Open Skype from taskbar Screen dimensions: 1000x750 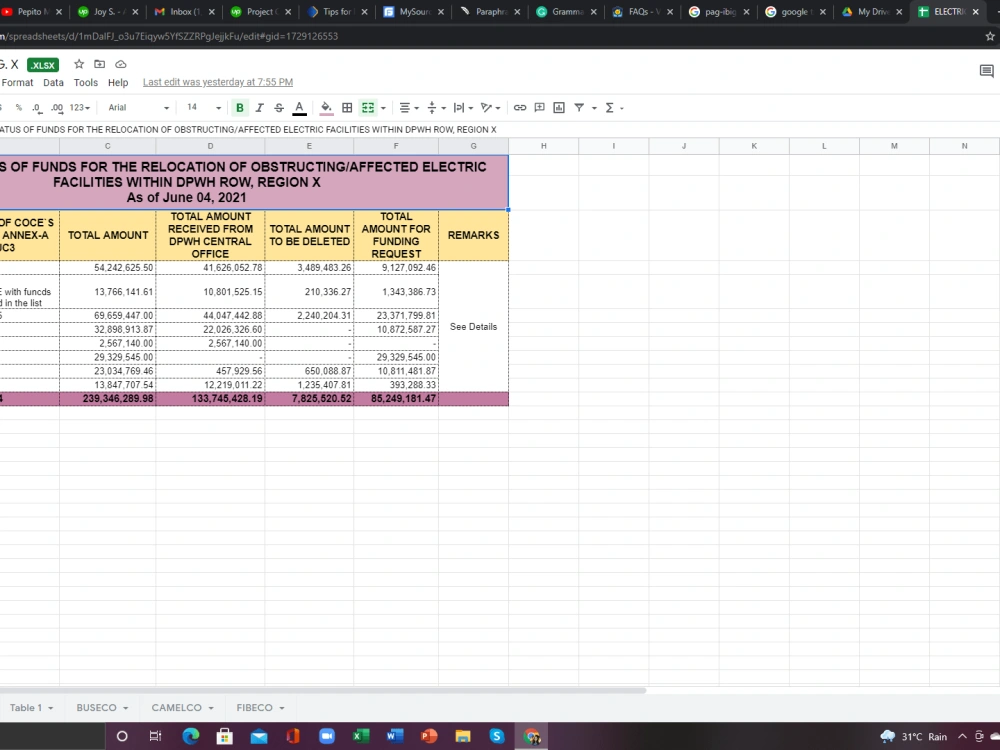pos(497,736)
